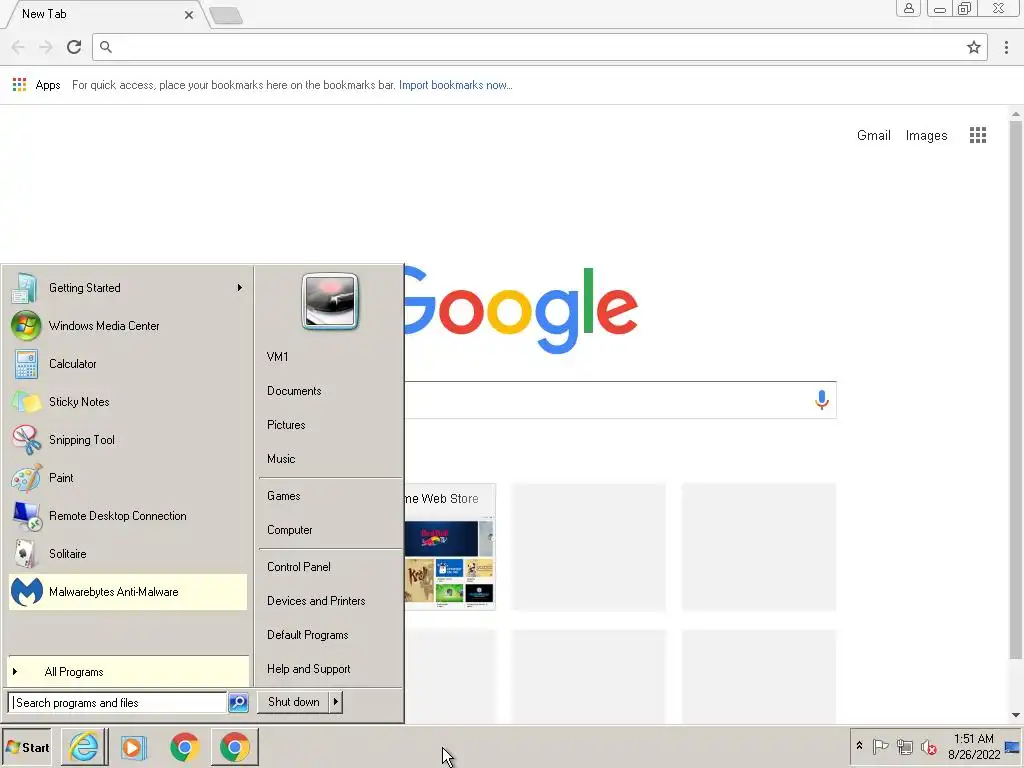Open the Documents folder
1024x768 pixels.
pyautogui.click(x=330, y=391)
